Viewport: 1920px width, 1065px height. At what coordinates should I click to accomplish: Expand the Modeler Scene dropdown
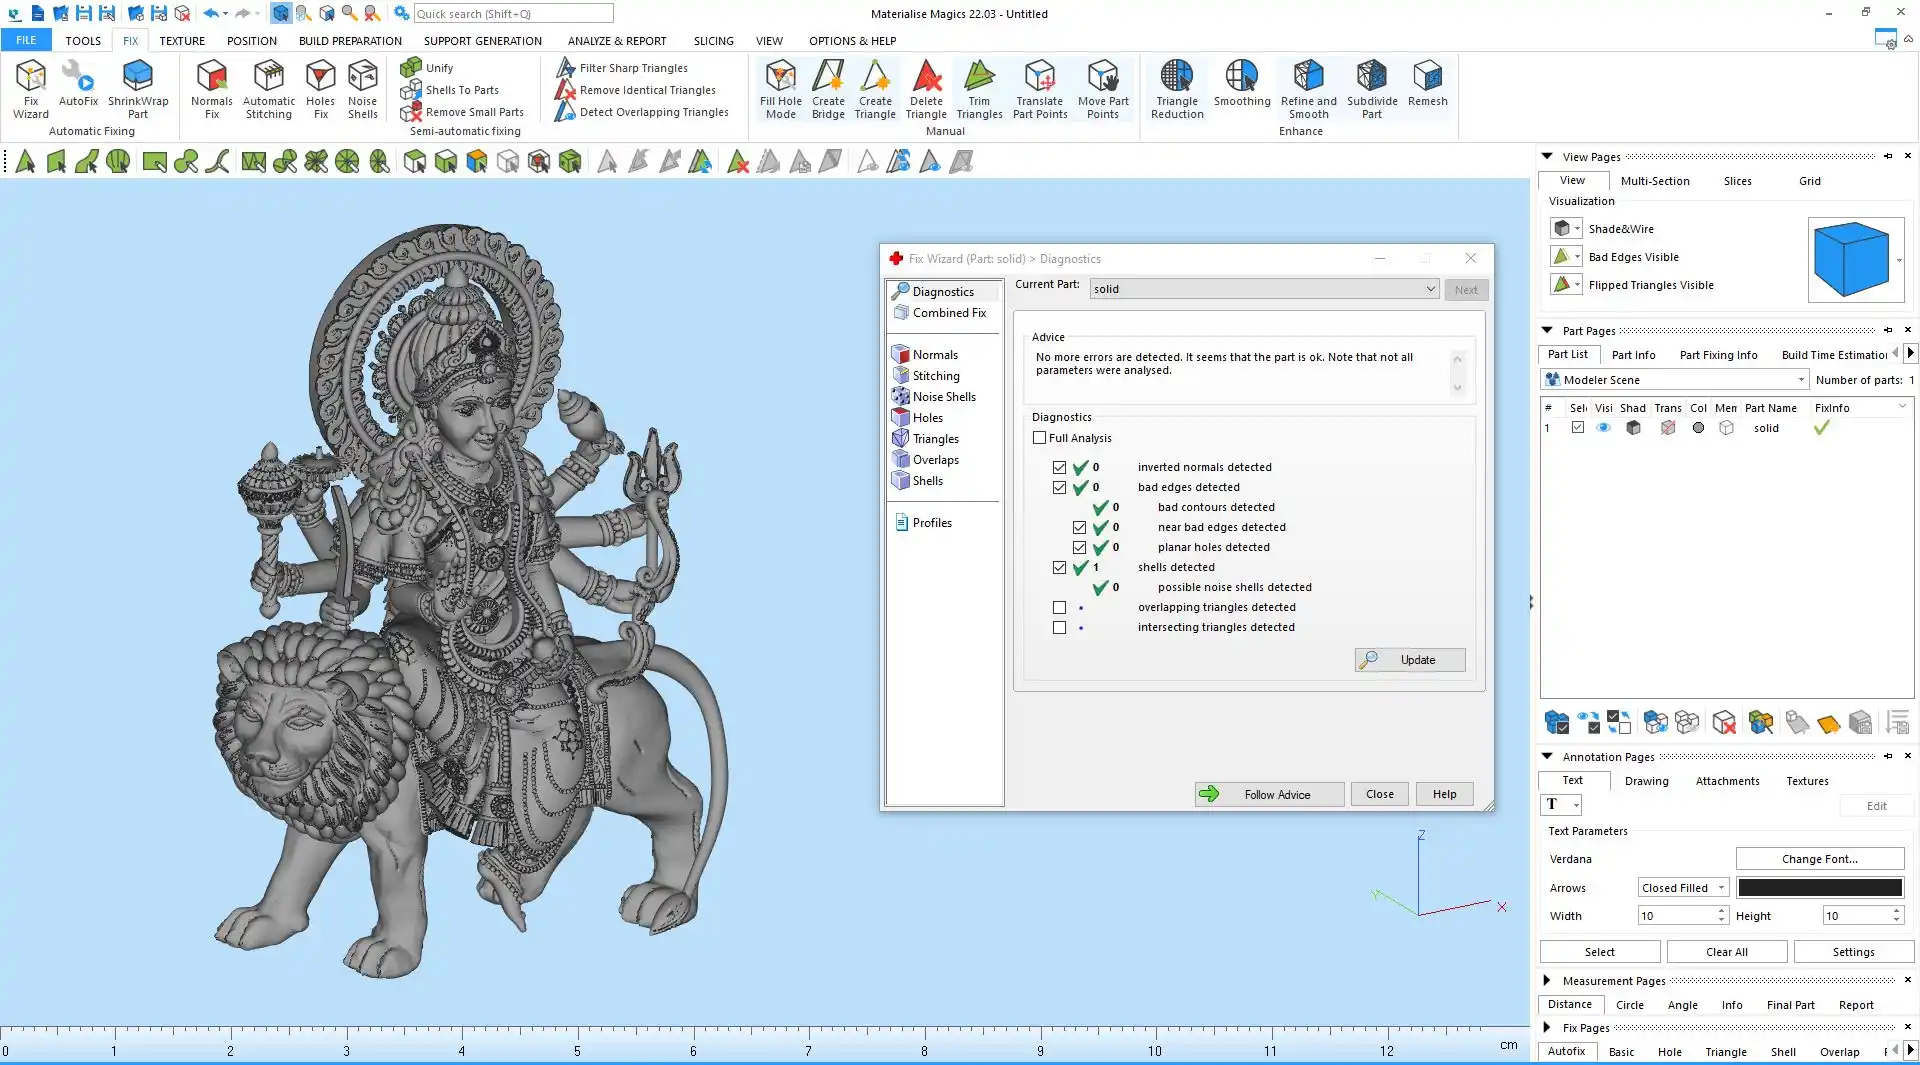(1801, 380)
